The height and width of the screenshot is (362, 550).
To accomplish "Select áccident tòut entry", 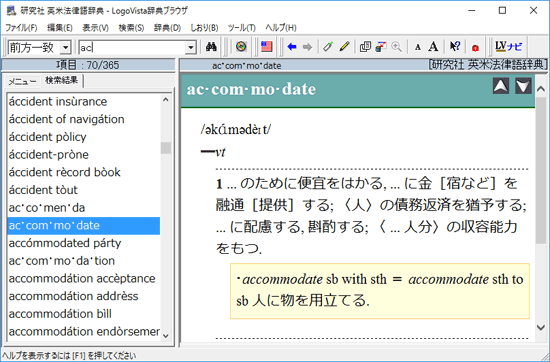I will [83, 190].
